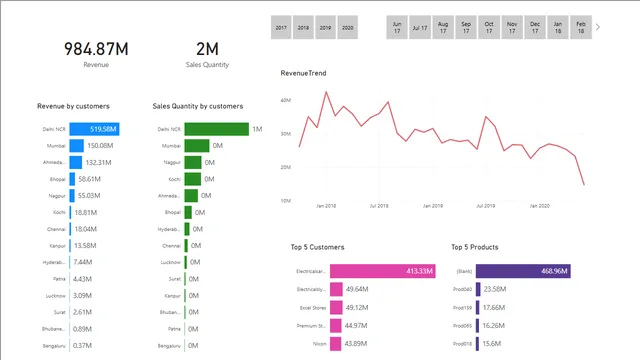This screenshot has height=360, width=640.
Task: Choose the Feb 18 month tile
Action: pyautogui.click(x=581, y=27)
